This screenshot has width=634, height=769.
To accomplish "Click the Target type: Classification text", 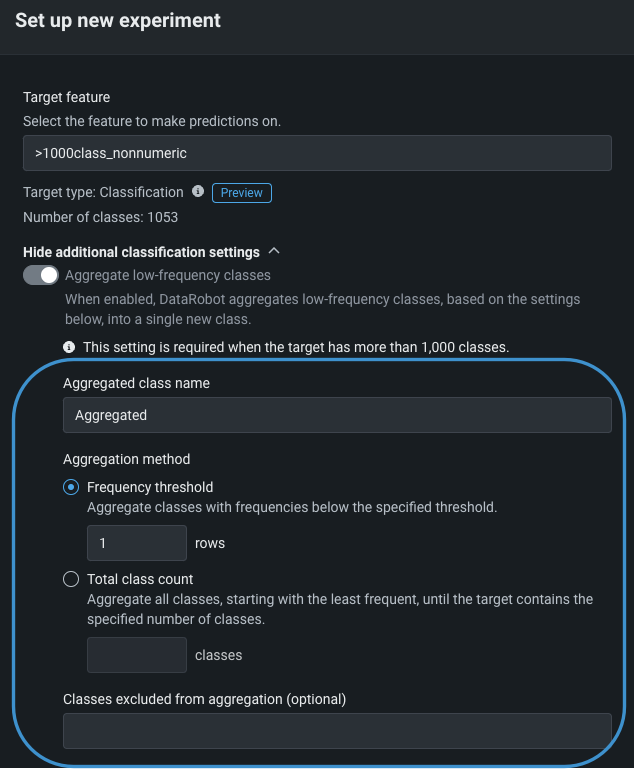I will coord(103,192).
